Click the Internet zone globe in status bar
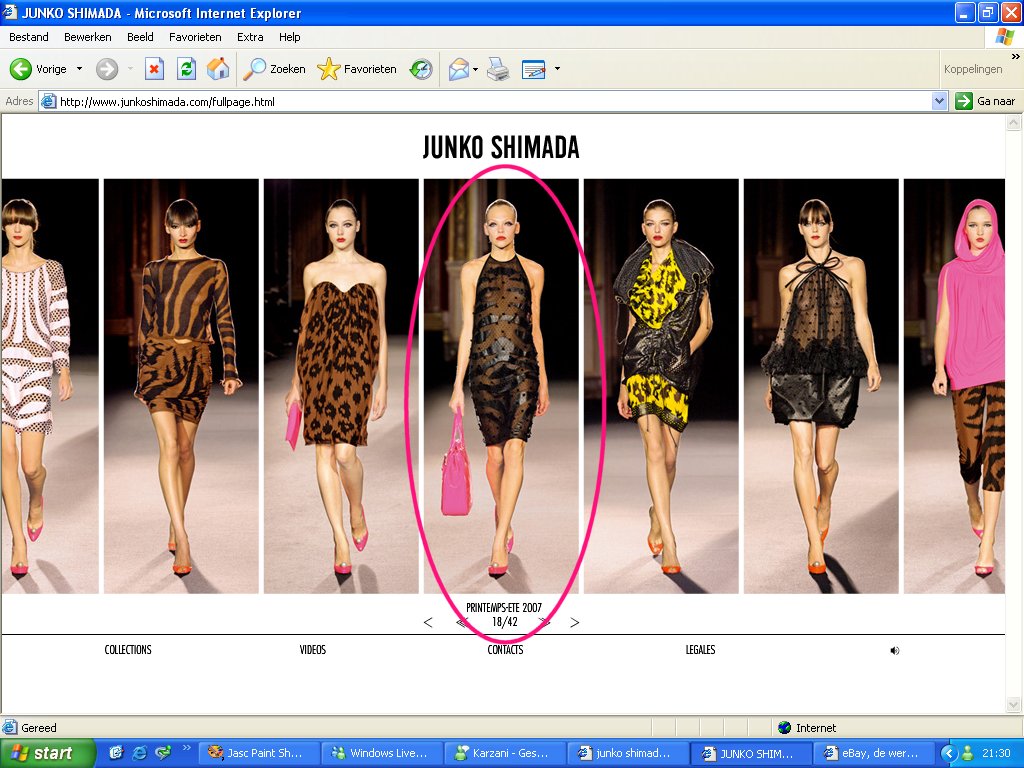This screenshot has height=768, width=1024. pos(784,728)
